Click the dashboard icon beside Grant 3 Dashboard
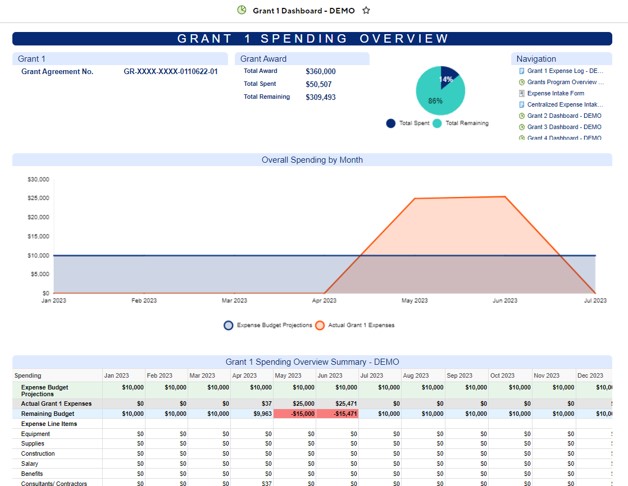 [x=521, y=127]
